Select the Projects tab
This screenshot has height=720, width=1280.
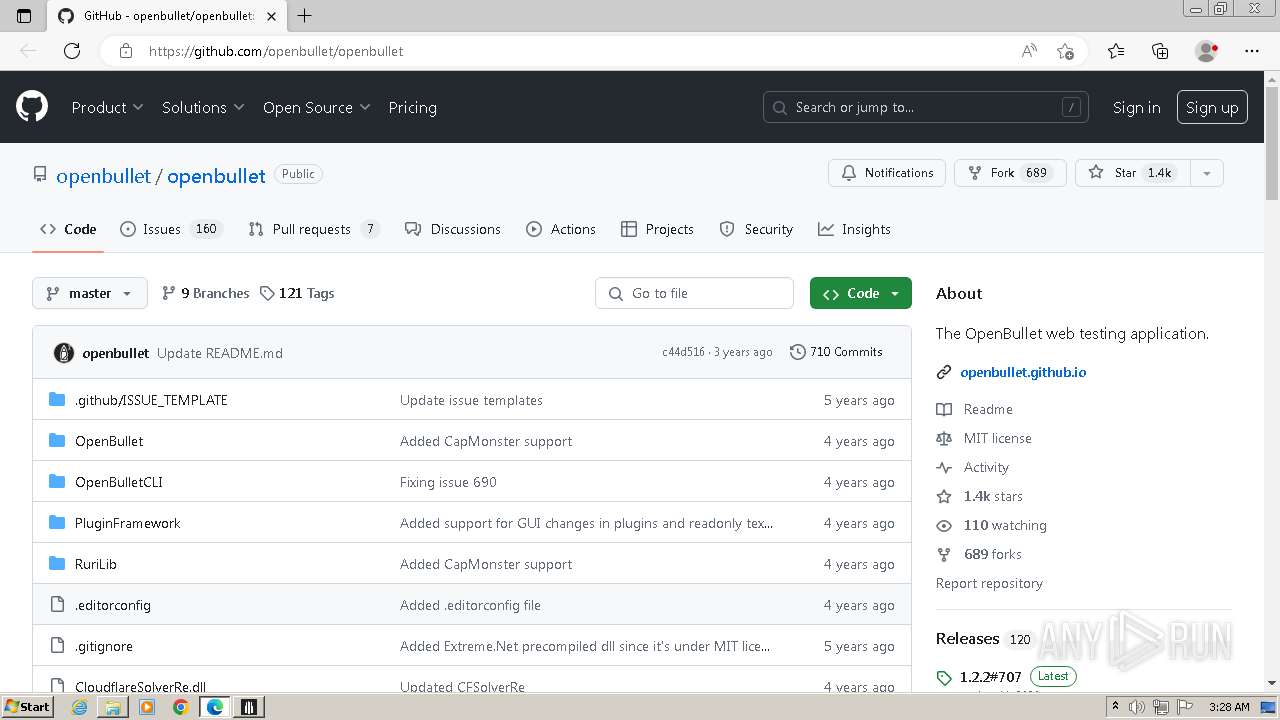(657, 229)
